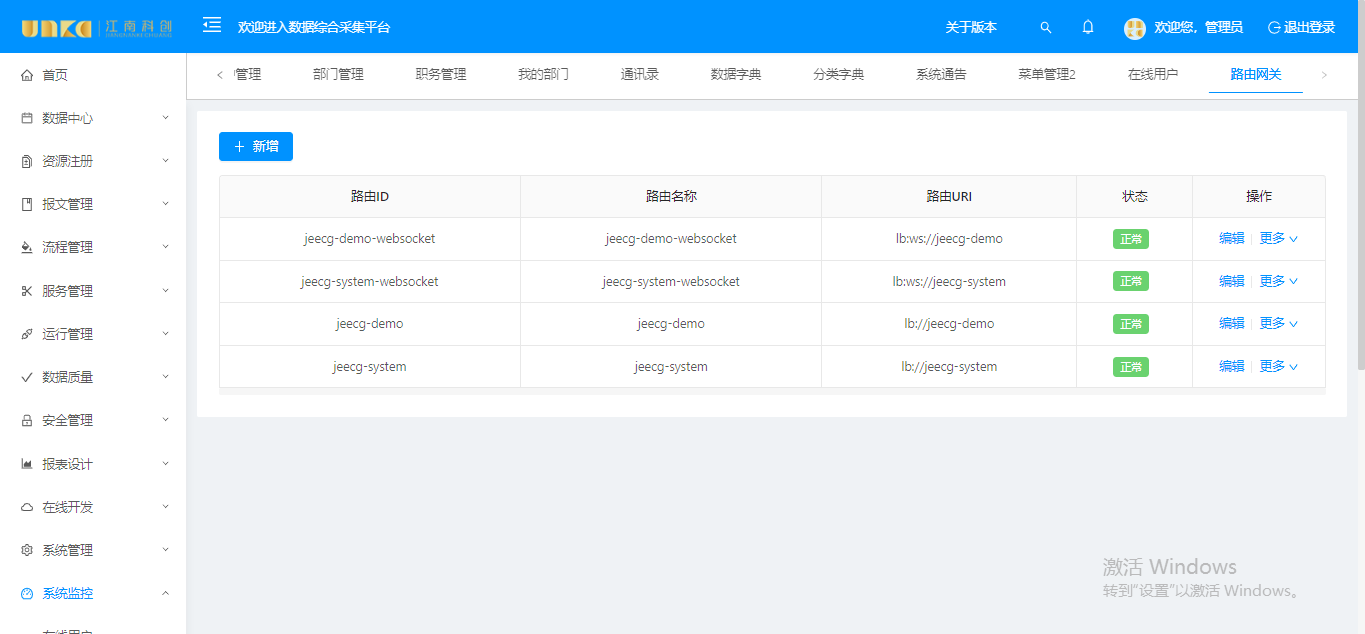Screen dimensions: 1365x634
Task: Click the 关于版本 header link
Action: (x=971, y=28)
